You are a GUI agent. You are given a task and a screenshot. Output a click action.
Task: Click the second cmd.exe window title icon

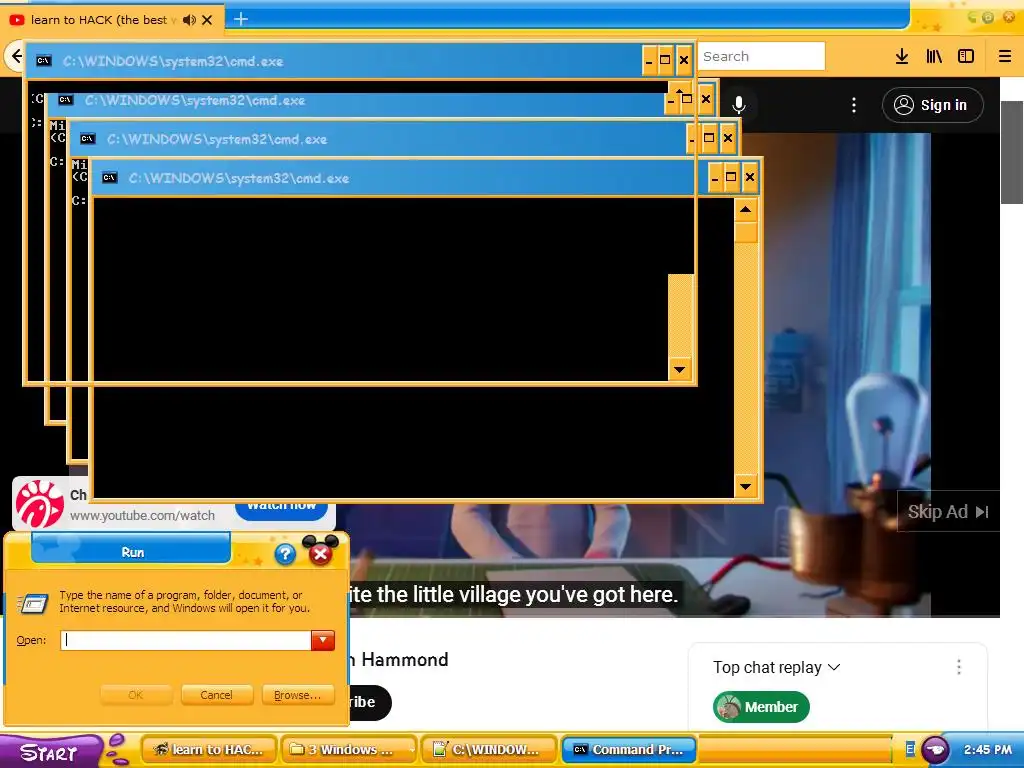tap(65, 100)
